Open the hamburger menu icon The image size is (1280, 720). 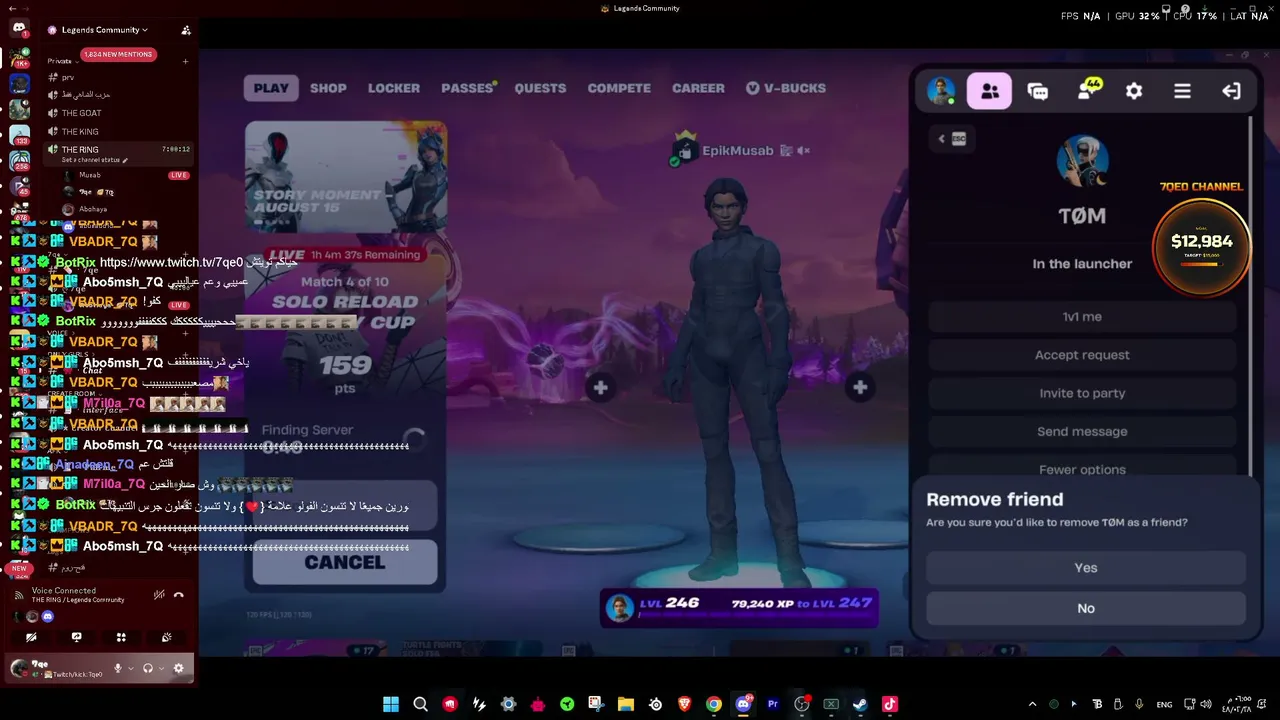(1182, 91)
